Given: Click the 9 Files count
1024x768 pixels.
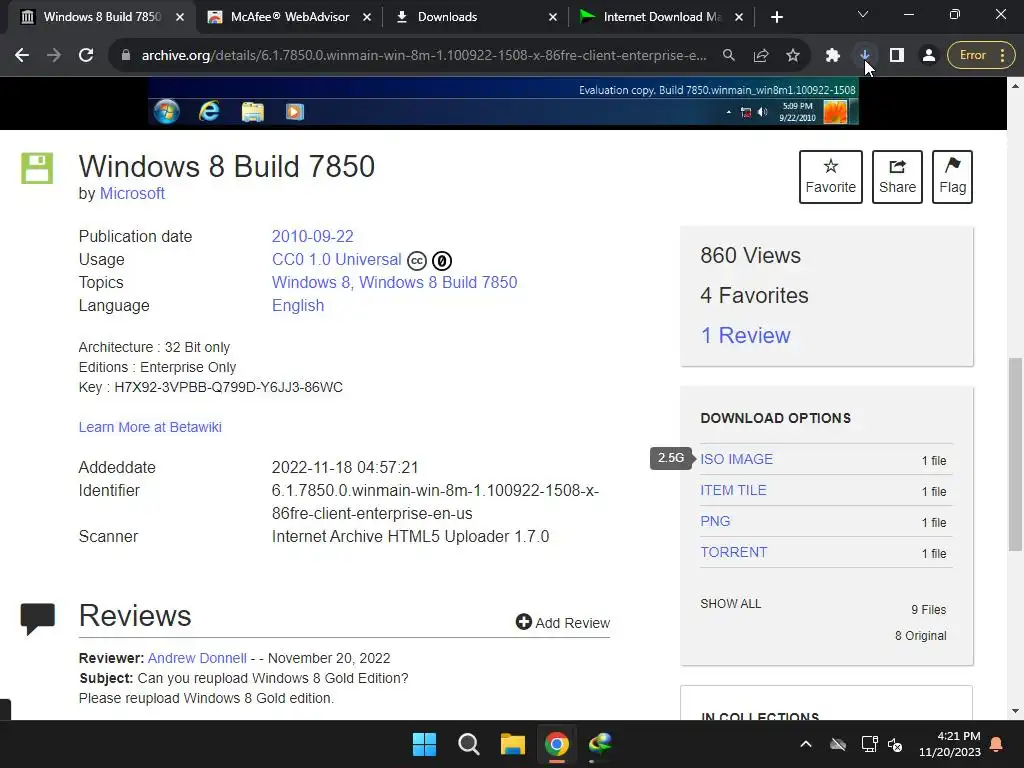Looking at the screenshot, I should (x=929, y=609).
